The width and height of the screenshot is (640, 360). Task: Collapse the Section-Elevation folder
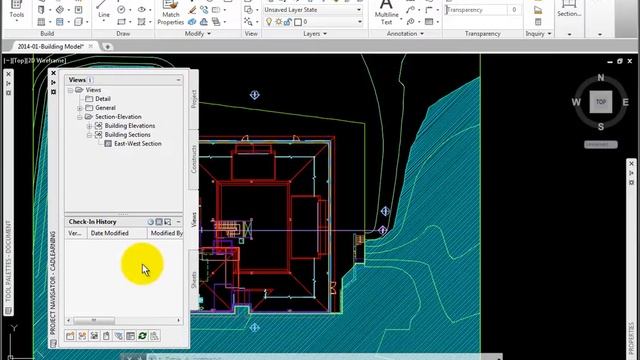click(x=80, y=117)
